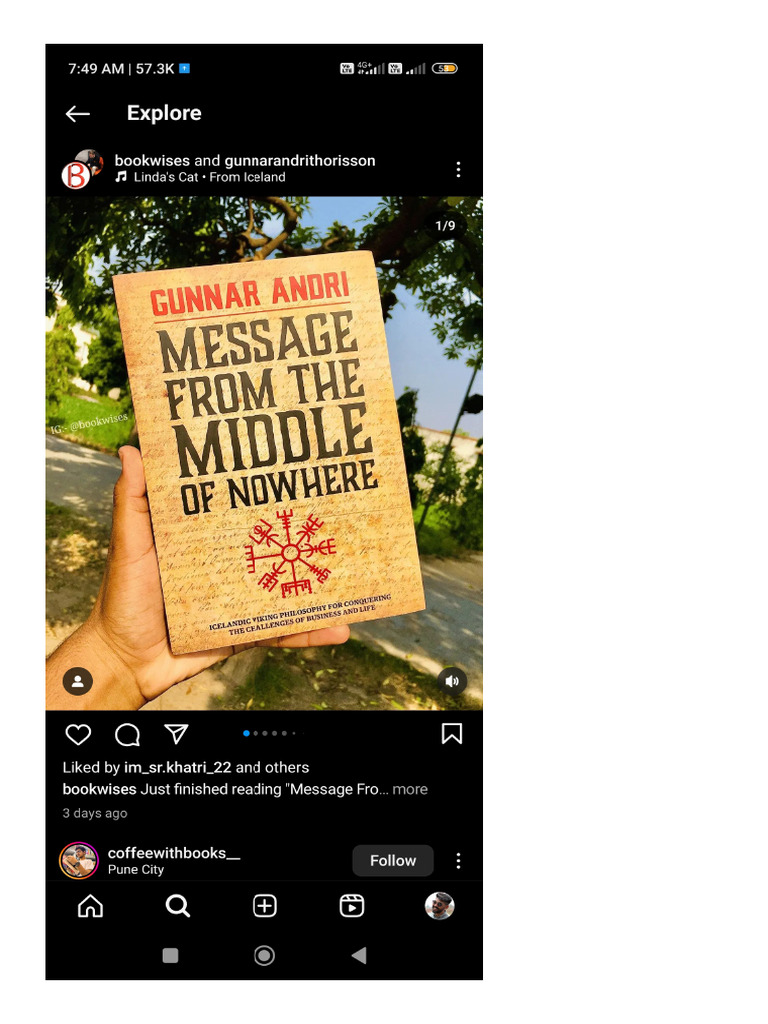This screenshot has width=768, height=1024.
Task: Follow coffeewithbooks__ account
Action: coord(393,861)
